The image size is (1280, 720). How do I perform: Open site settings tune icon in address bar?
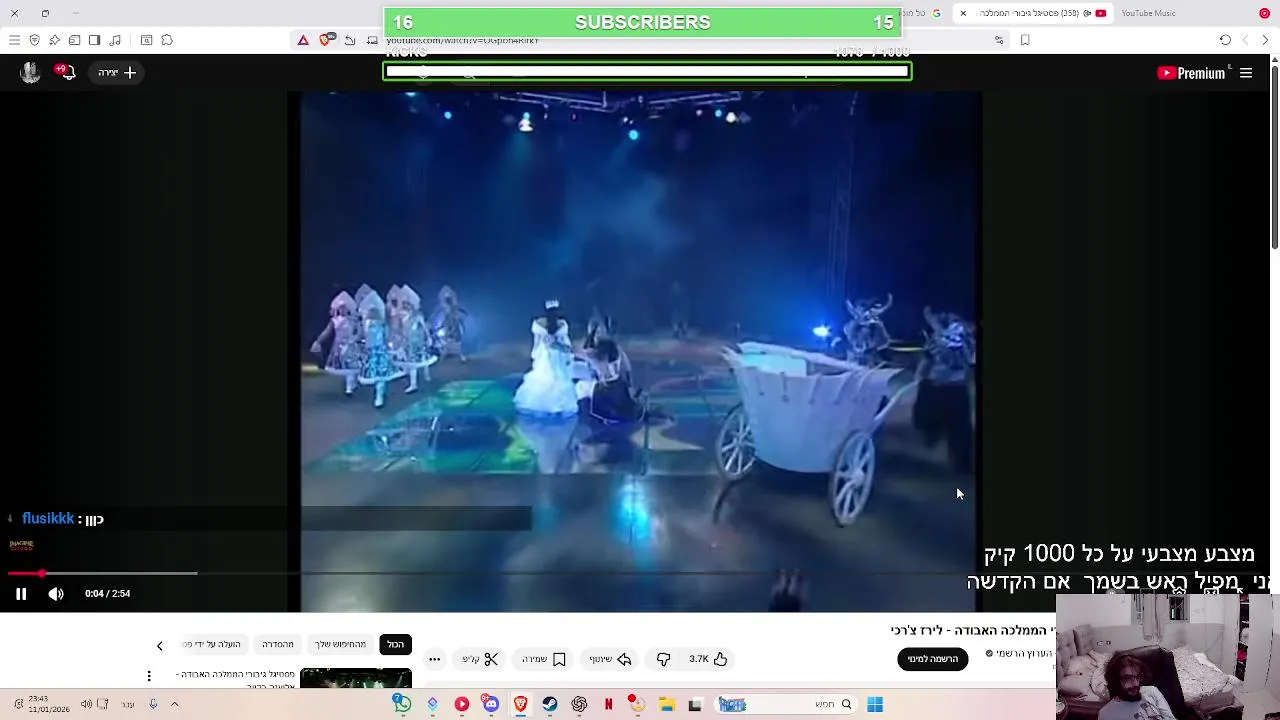pyautogui.click(x=999, y=40)
